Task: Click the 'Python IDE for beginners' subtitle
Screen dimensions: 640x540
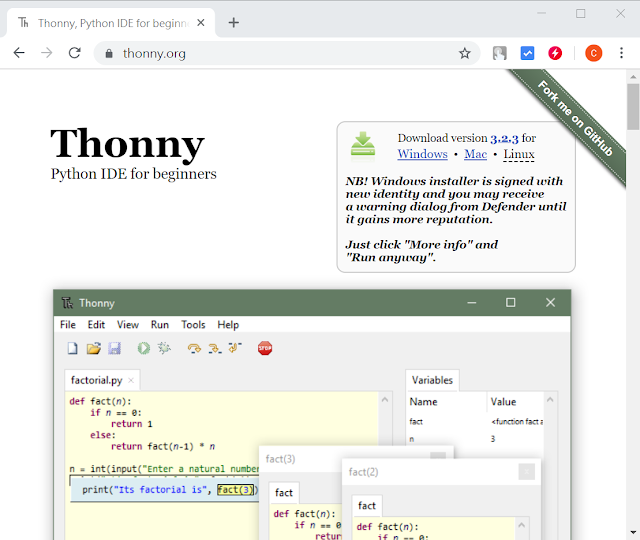Action: pos(133,174)
